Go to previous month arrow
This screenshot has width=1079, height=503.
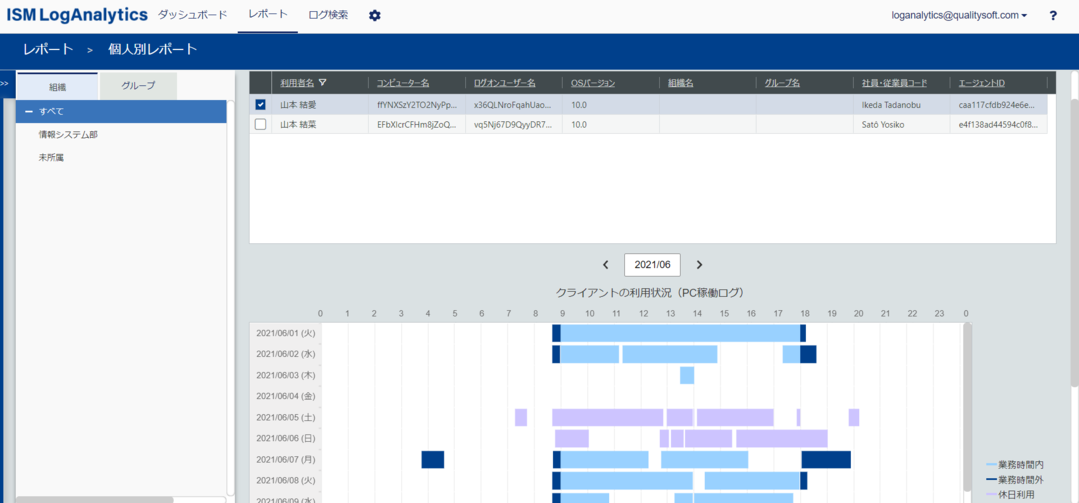click(x=606, y=265)
